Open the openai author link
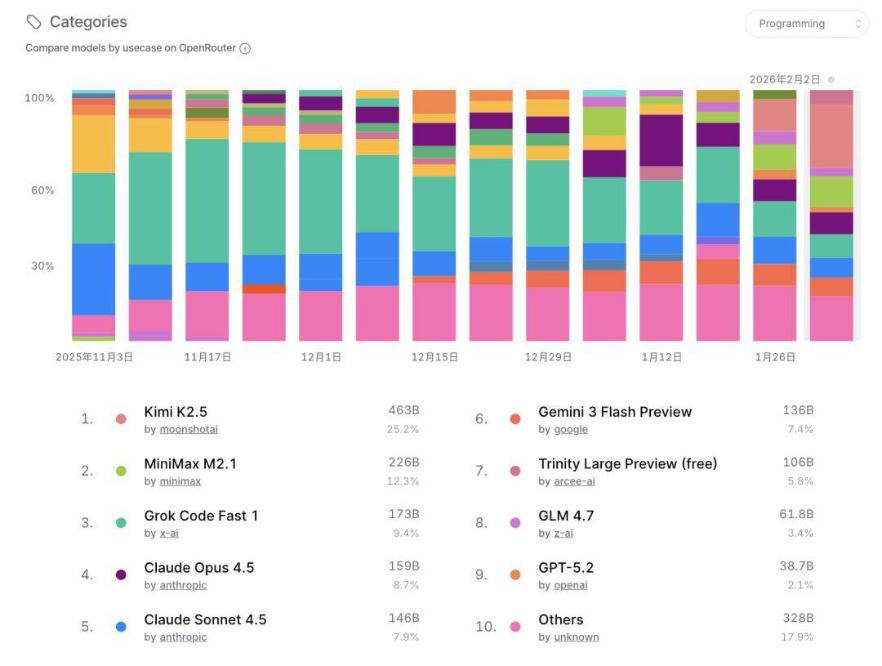Viewport: 882px width, 666px height. tap(575, 586)
